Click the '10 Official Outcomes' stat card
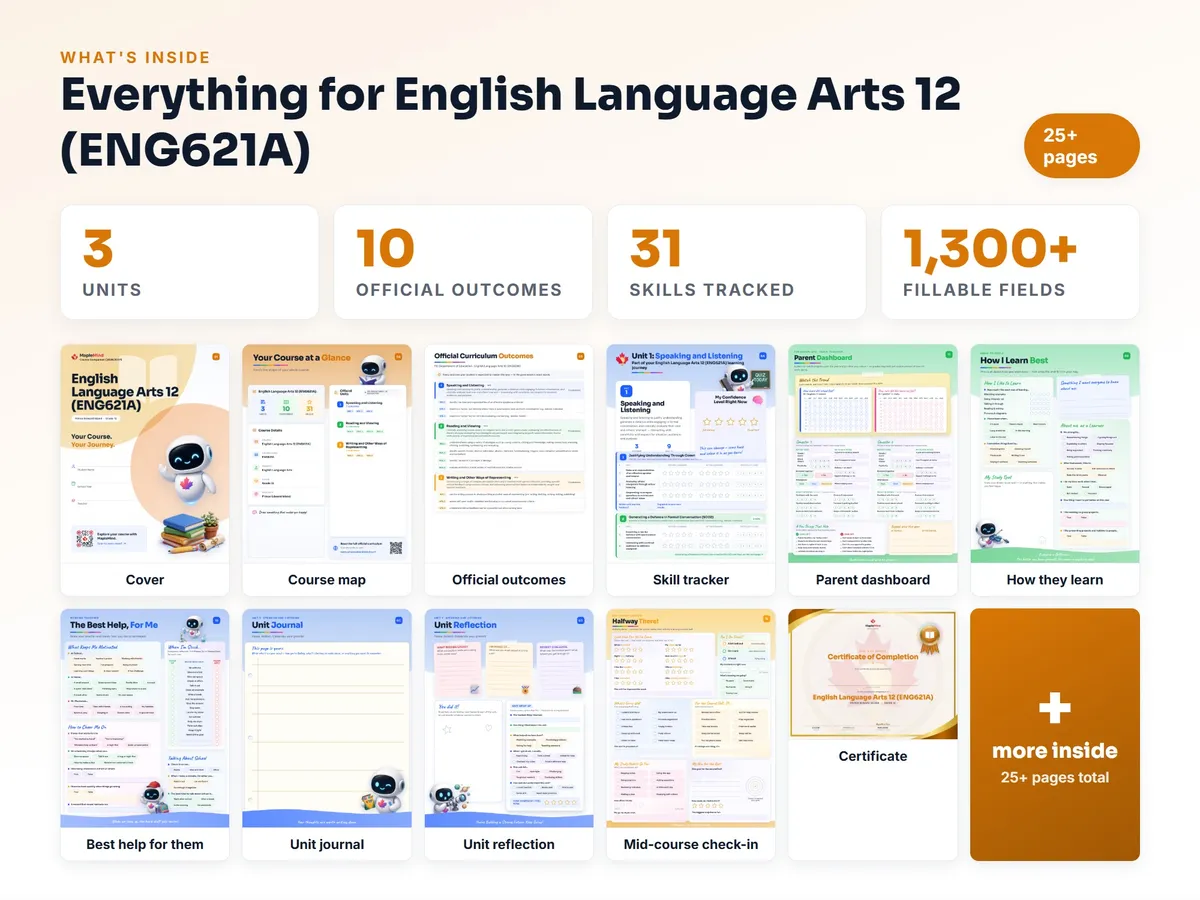 tap(463, 262)
